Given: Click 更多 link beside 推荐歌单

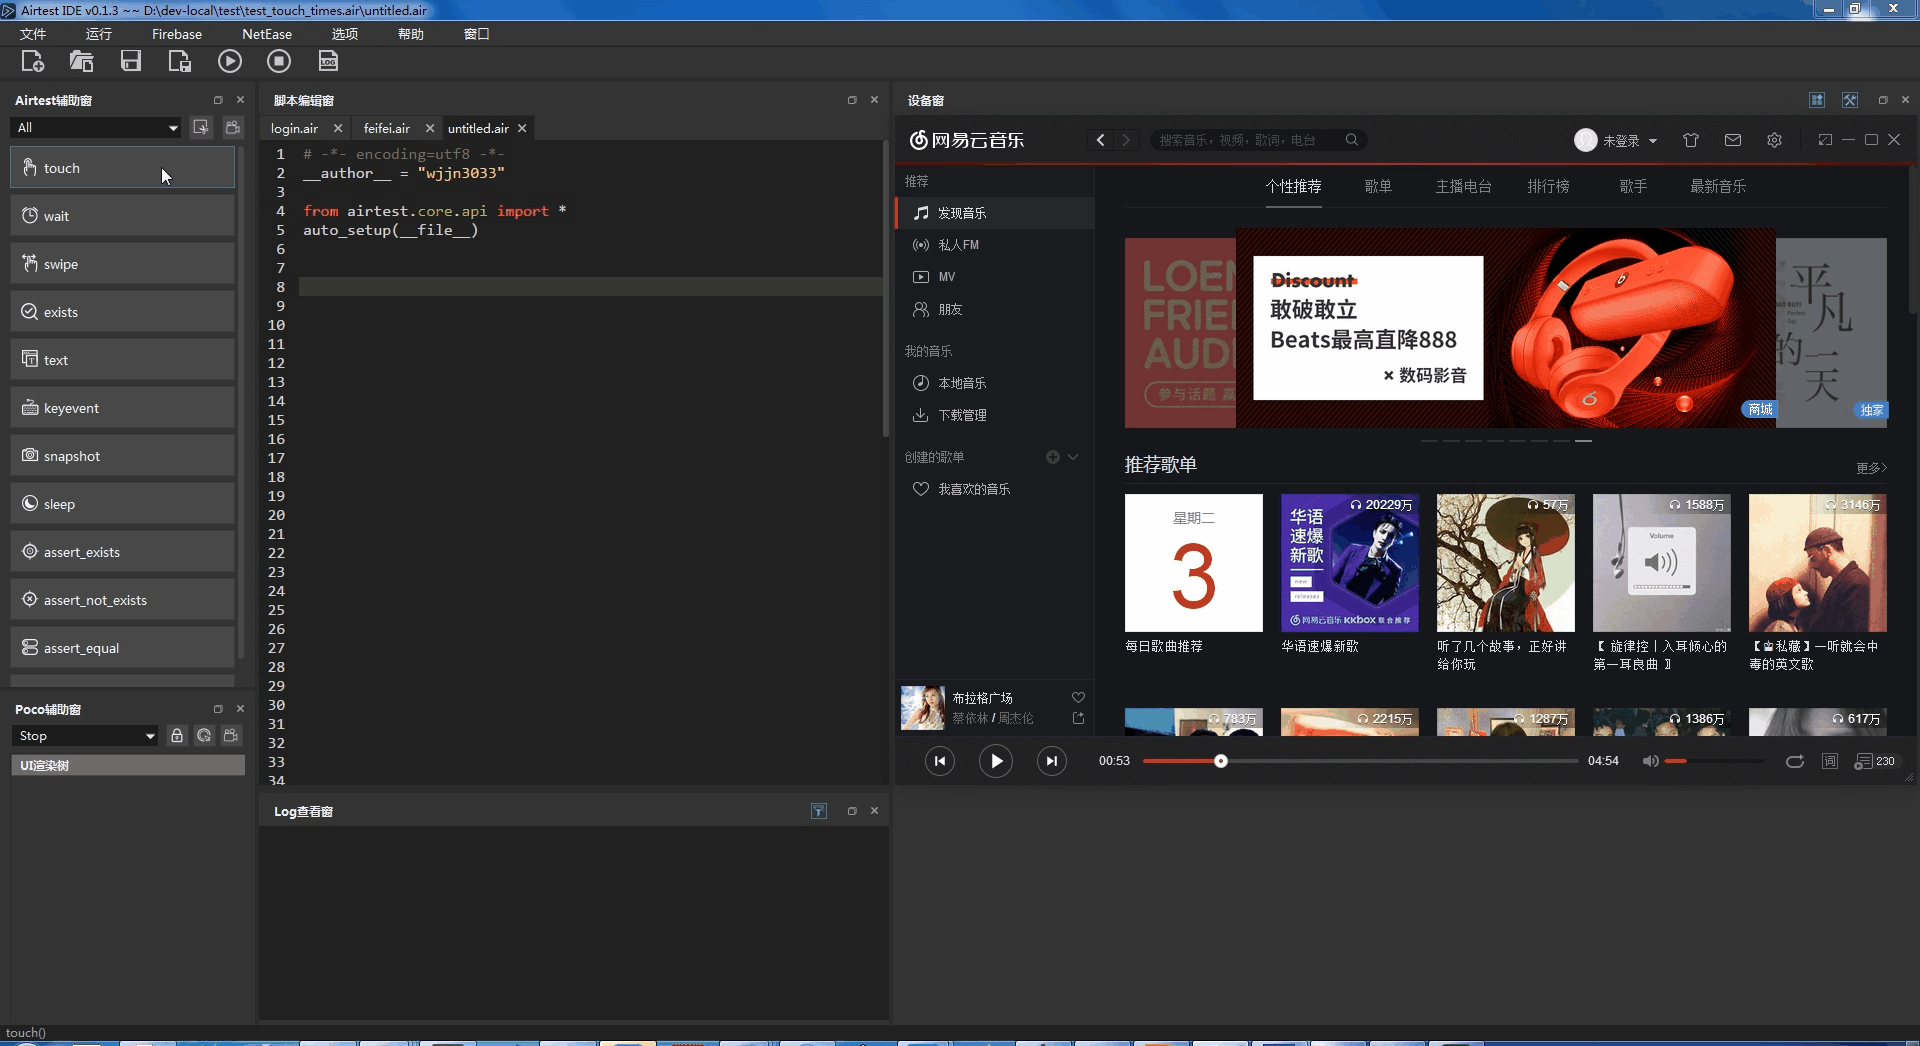Looking at the screenshot, I should click(x=1871, y=468).
